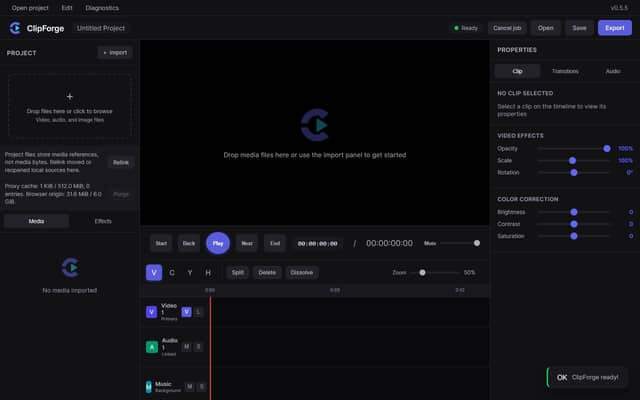Click the current timecode field
This screenshot has height=400, width=640.
click(318, 244)
